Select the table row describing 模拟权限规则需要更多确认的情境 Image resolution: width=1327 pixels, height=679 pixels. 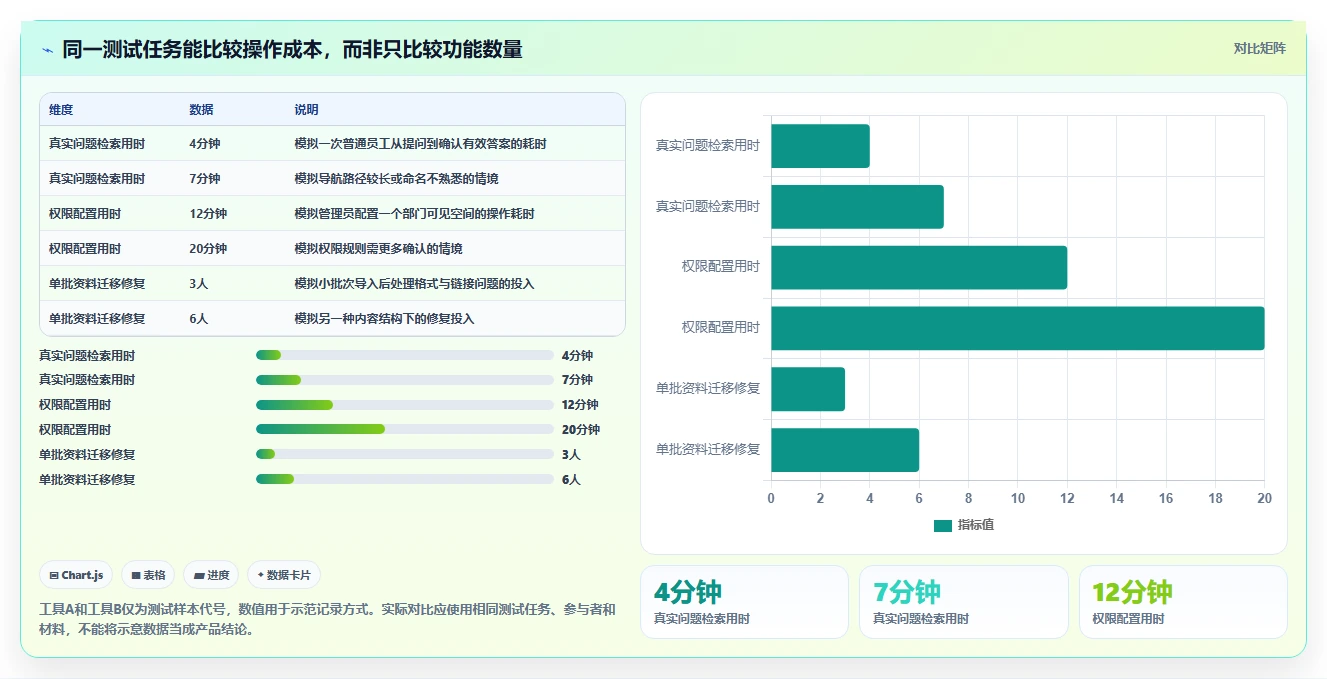(x=332, y=249)
